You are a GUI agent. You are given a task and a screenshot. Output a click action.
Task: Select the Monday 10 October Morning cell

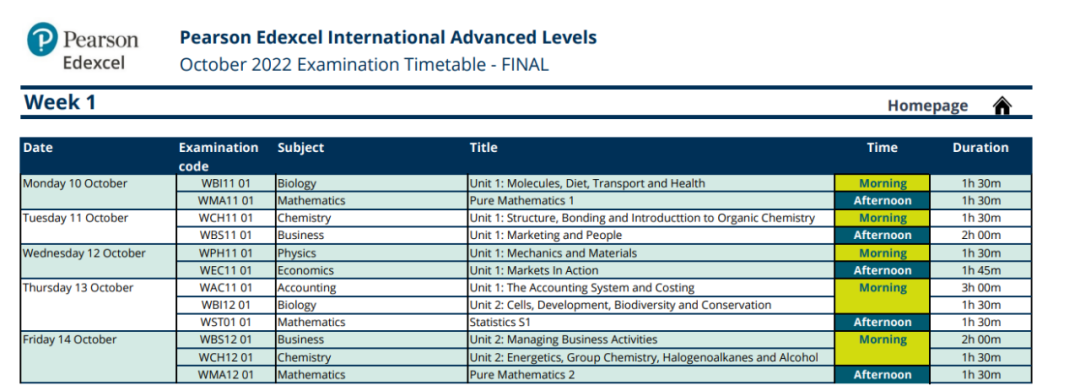click(x=882, y=183)
